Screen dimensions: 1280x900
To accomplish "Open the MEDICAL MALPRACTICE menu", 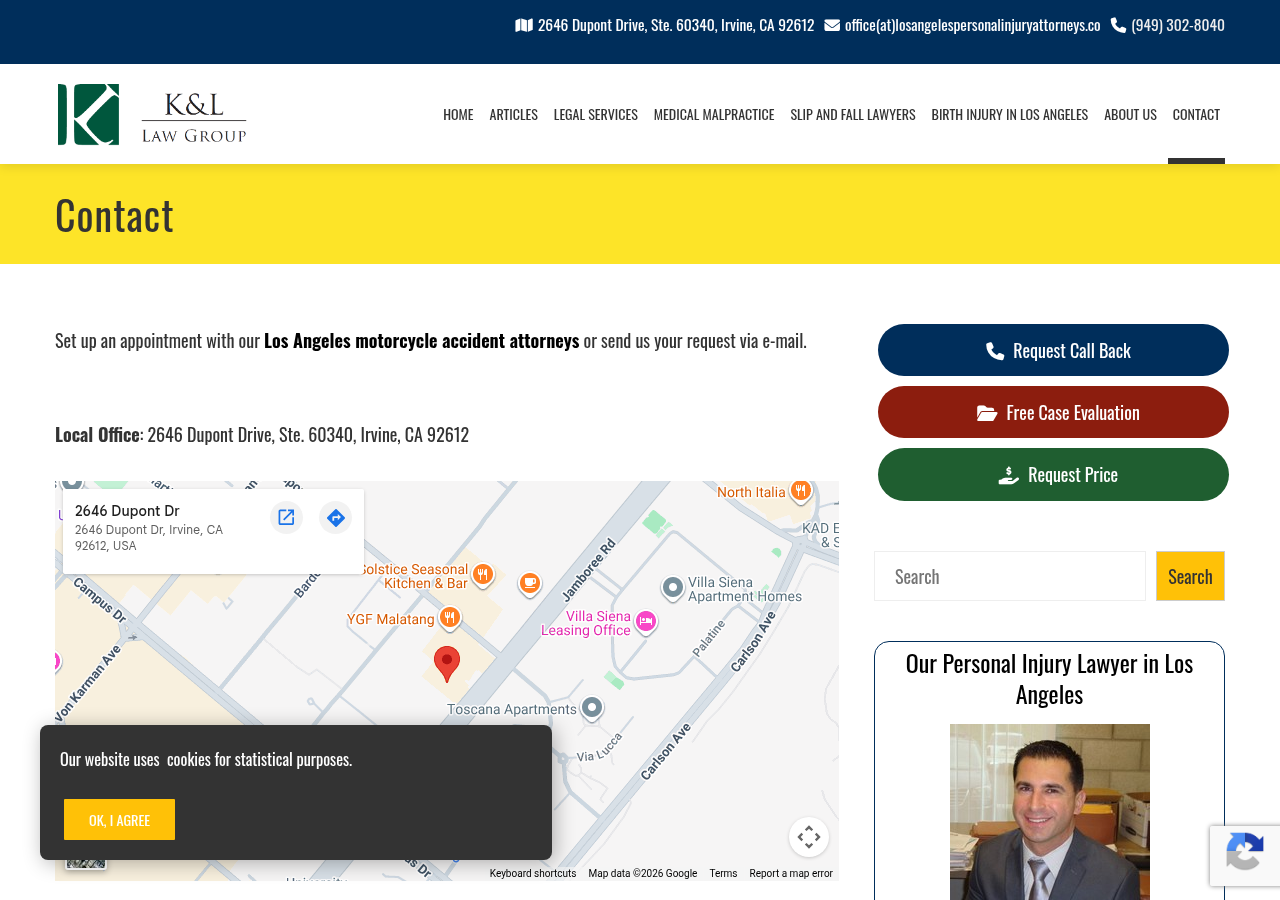I will [714, 113].
